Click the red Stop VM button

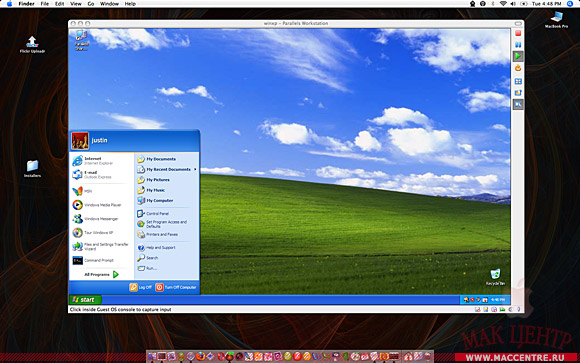point(518,33)
